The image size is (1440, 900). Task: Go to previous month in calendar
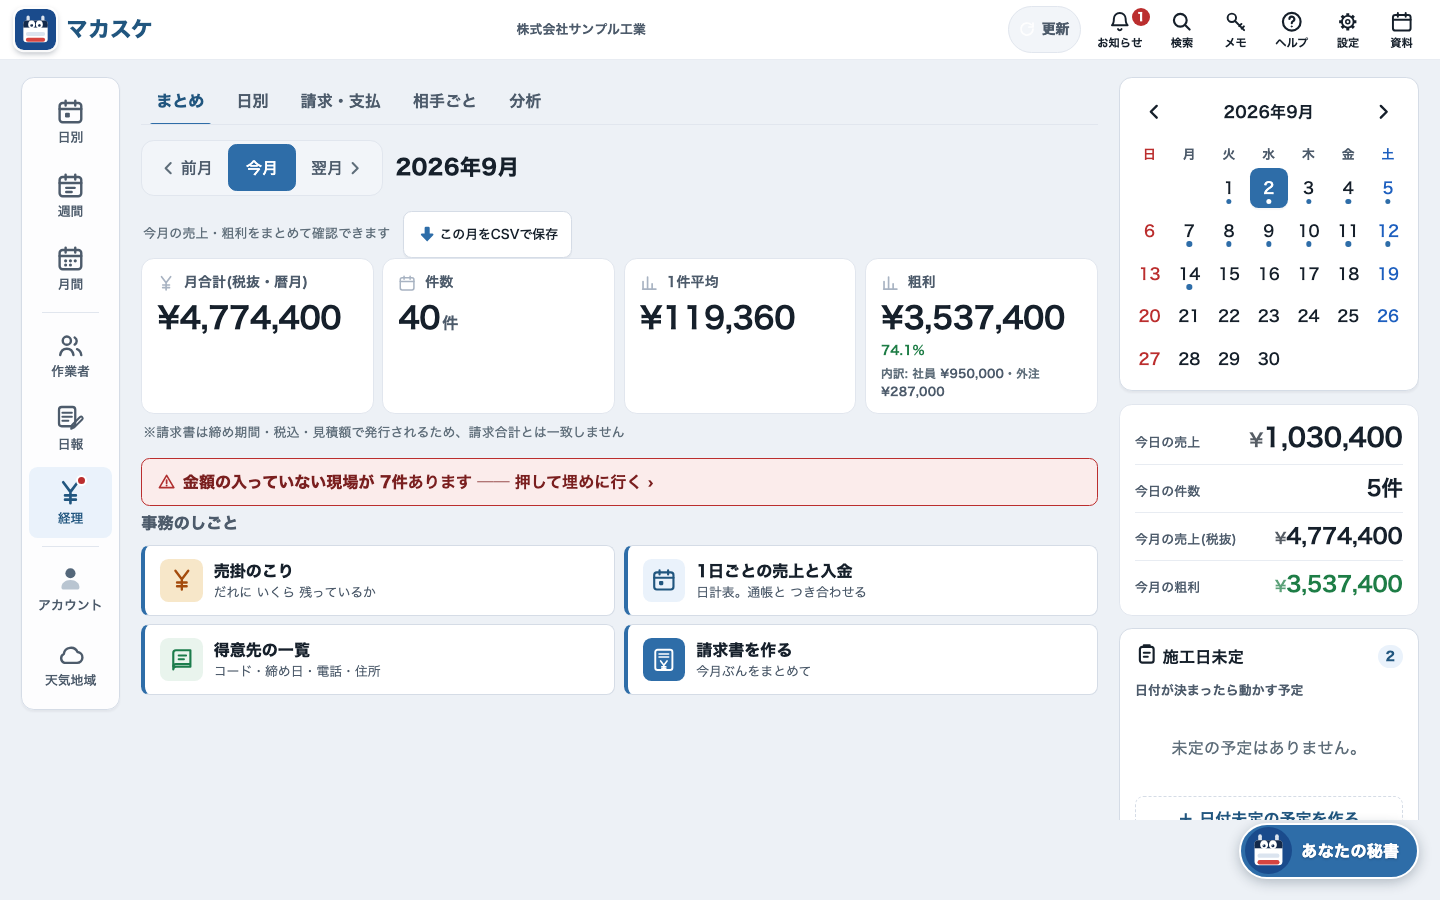1154,112
